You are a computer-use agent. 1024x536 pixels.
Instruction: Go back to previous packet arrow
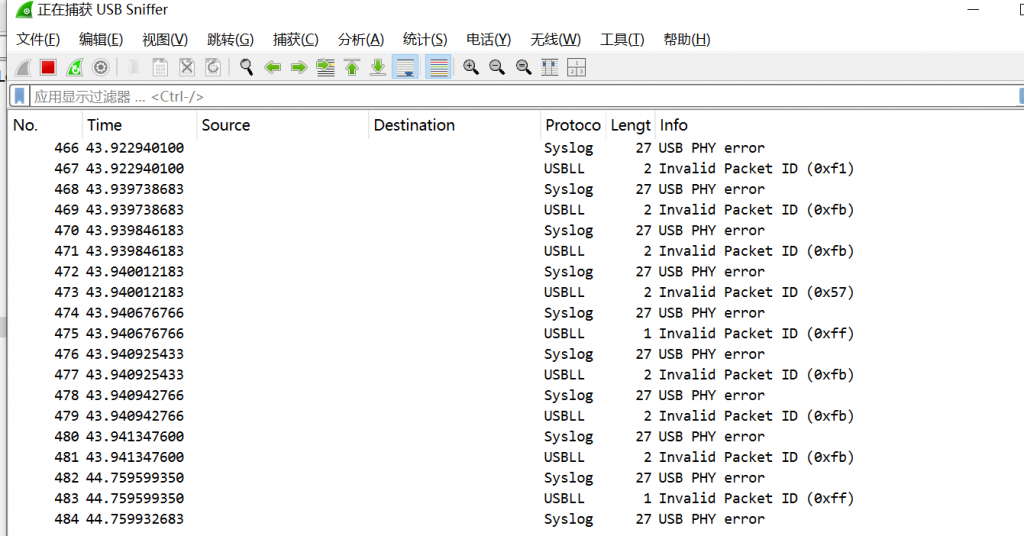point(272,67)
